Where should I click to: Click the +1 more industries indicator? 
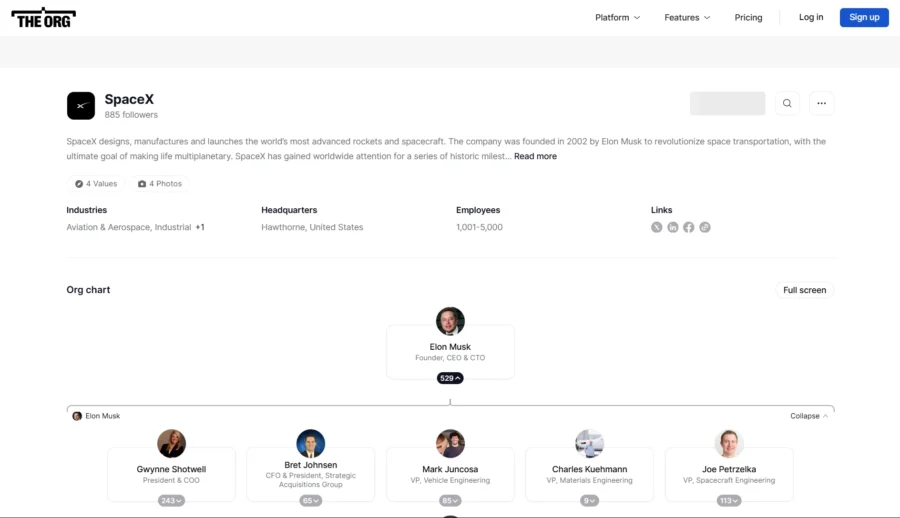pyautogui.click(x=200, y=227)
